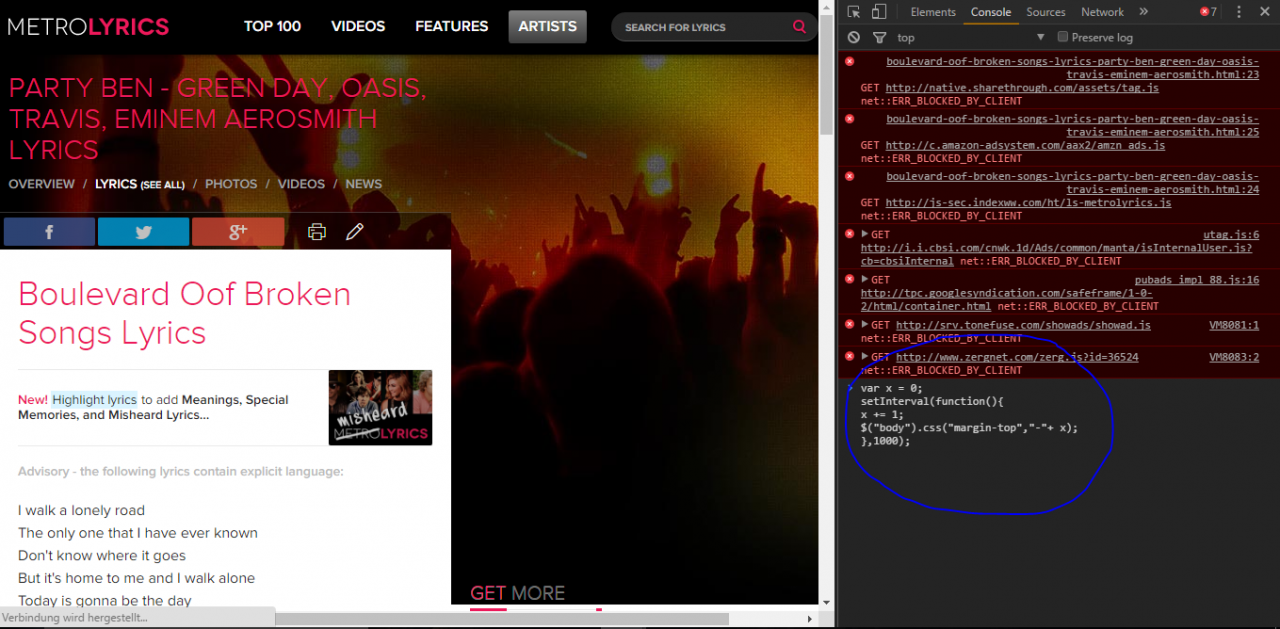This screenshot has height=629, width=1280.
Task: Click the print lyrics icon
Action: pos(317,232)
